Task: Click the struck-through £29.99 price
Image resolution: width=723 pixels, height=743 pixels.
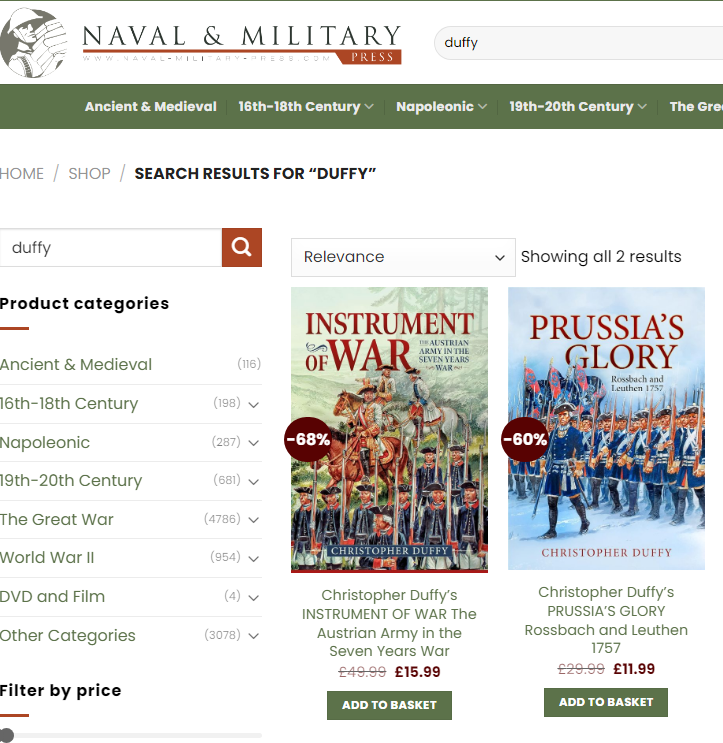Action: tap(581, 669)
